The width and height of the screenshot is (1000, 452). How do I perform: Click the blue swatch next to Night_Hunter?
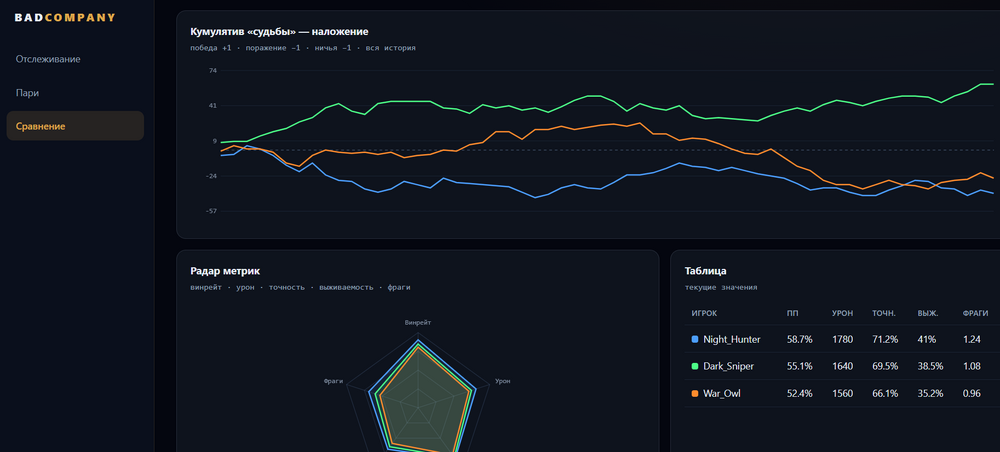(x=695, y=340)
